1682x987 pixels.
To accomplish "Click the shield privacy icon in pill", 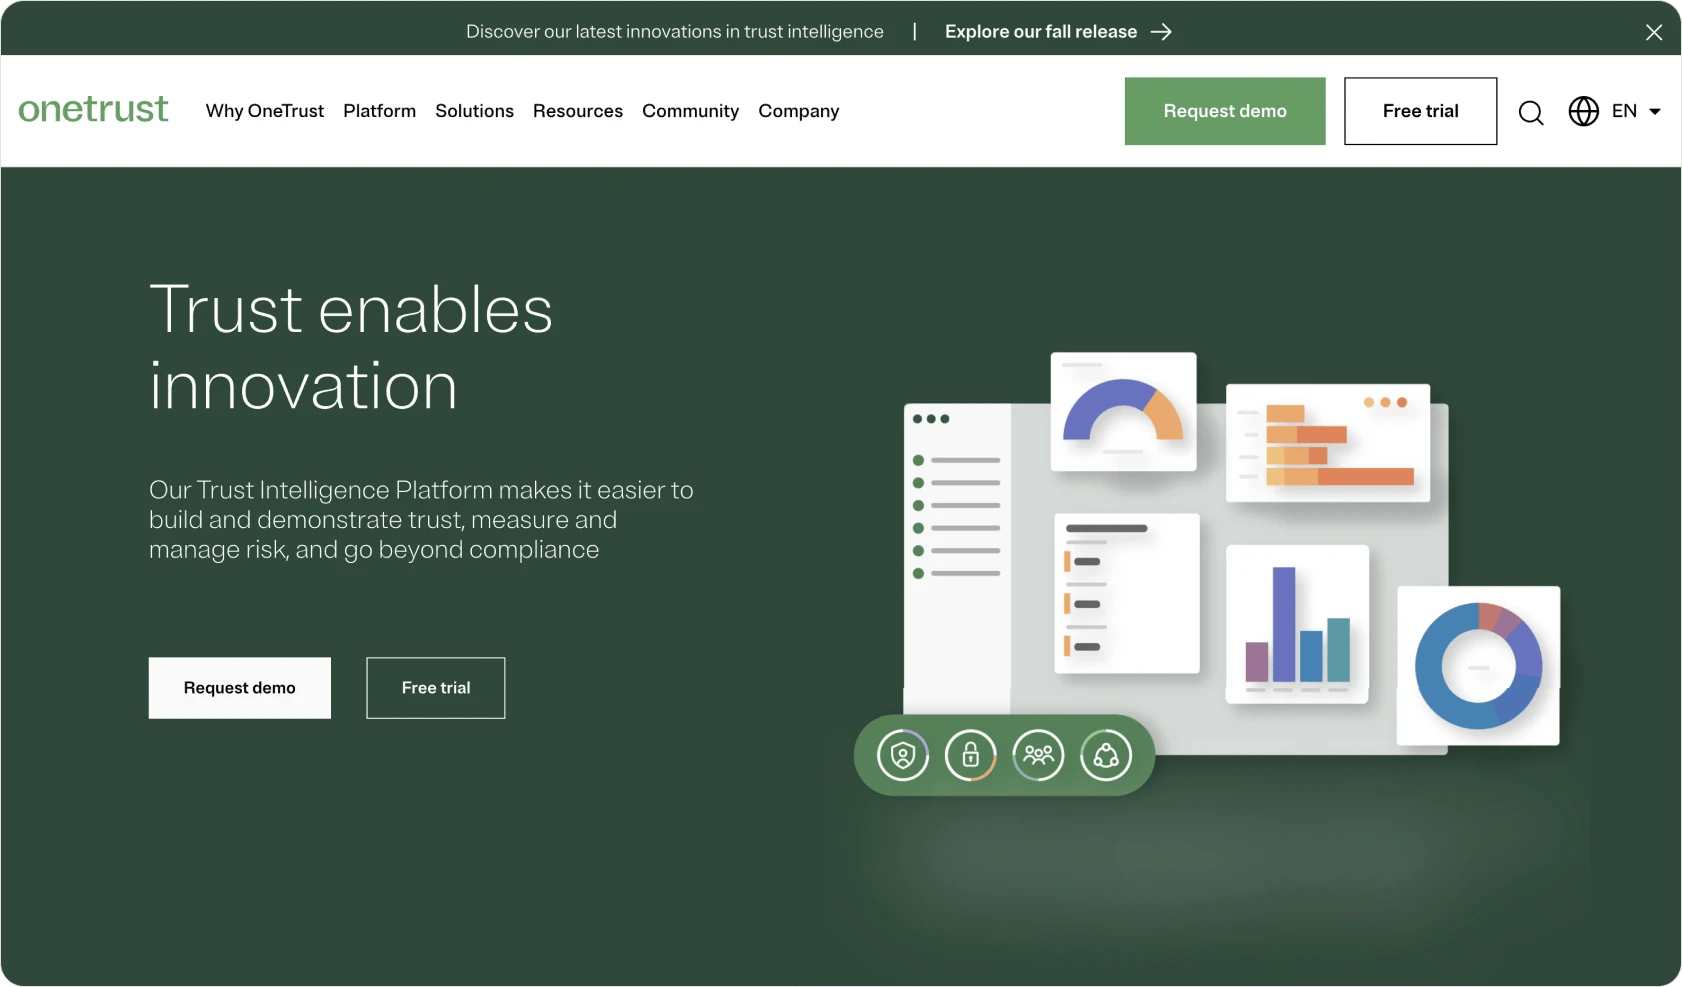I will pyautogui.click(x=903, y=755).
